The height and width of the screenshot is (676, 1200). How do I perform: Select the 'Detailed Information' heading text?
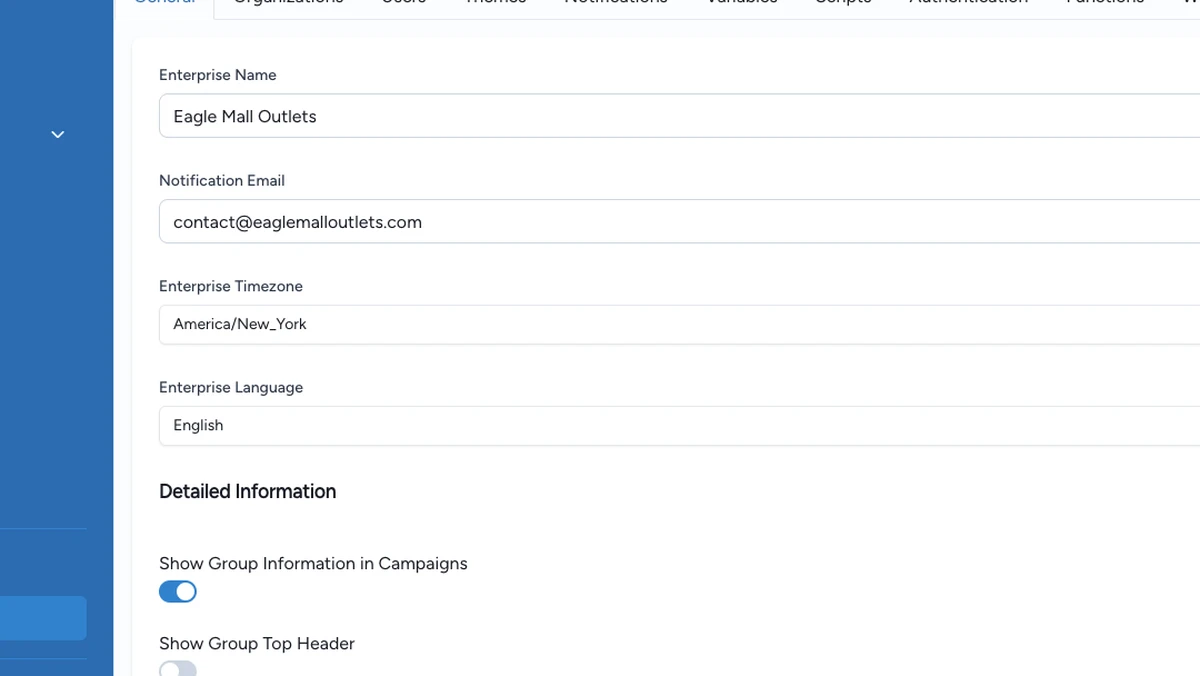pyautogui.click(x=247, y=491)
